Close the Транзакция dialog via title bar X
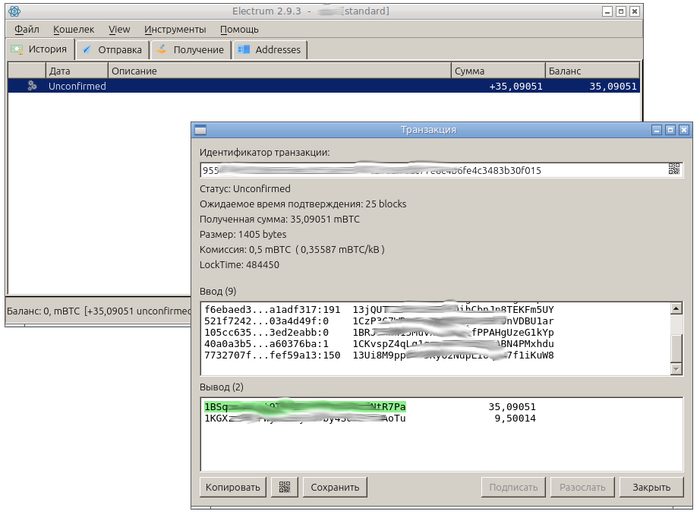 pos(684,130)
